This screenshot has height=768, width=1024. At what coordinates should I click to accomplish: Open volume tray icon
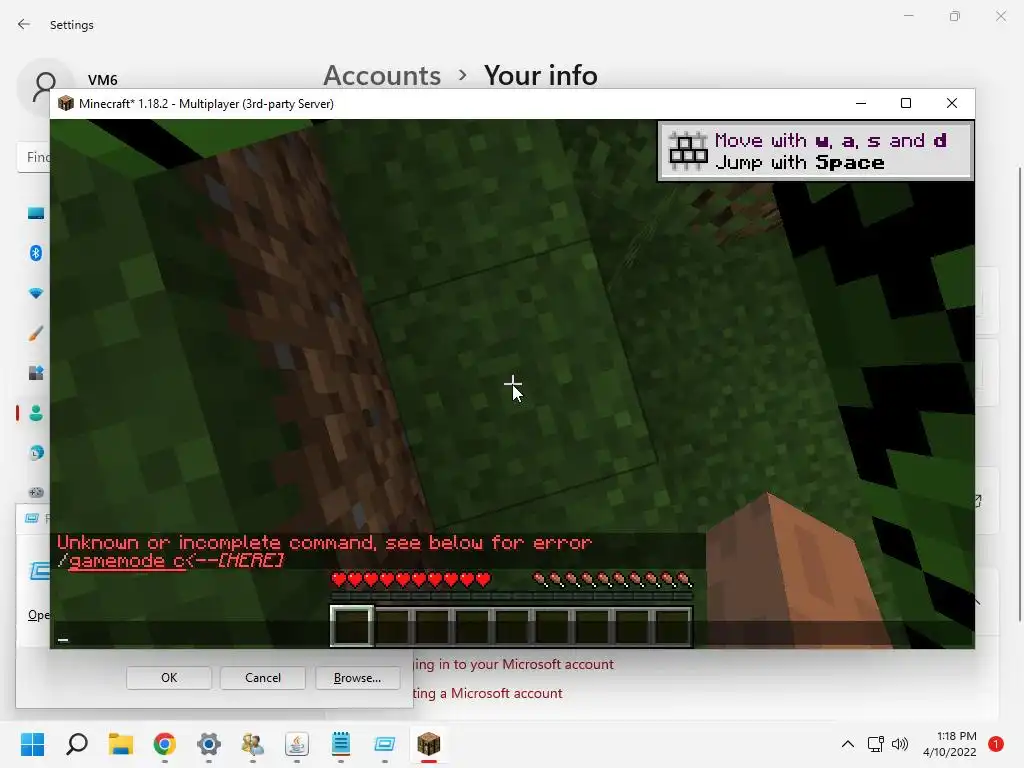point(900,744)
